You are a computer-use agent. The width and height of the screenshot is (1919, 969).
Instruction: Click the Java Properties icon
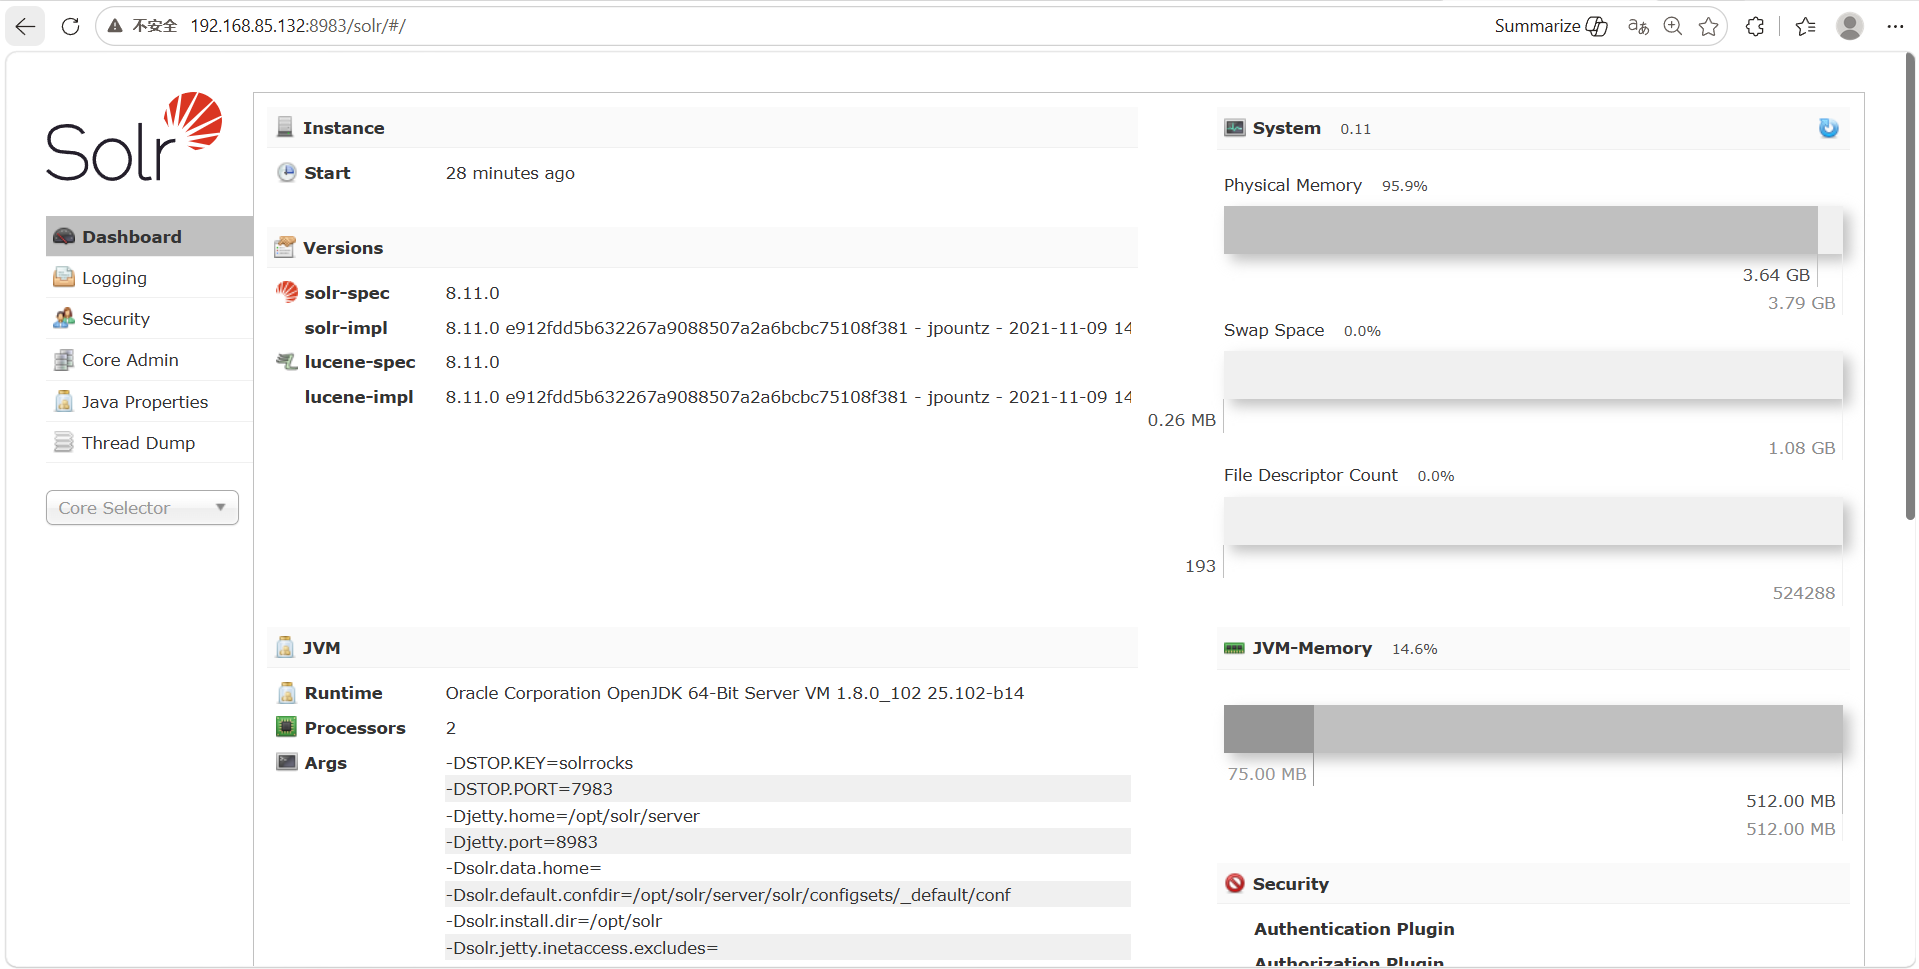(x=64, y=402)
